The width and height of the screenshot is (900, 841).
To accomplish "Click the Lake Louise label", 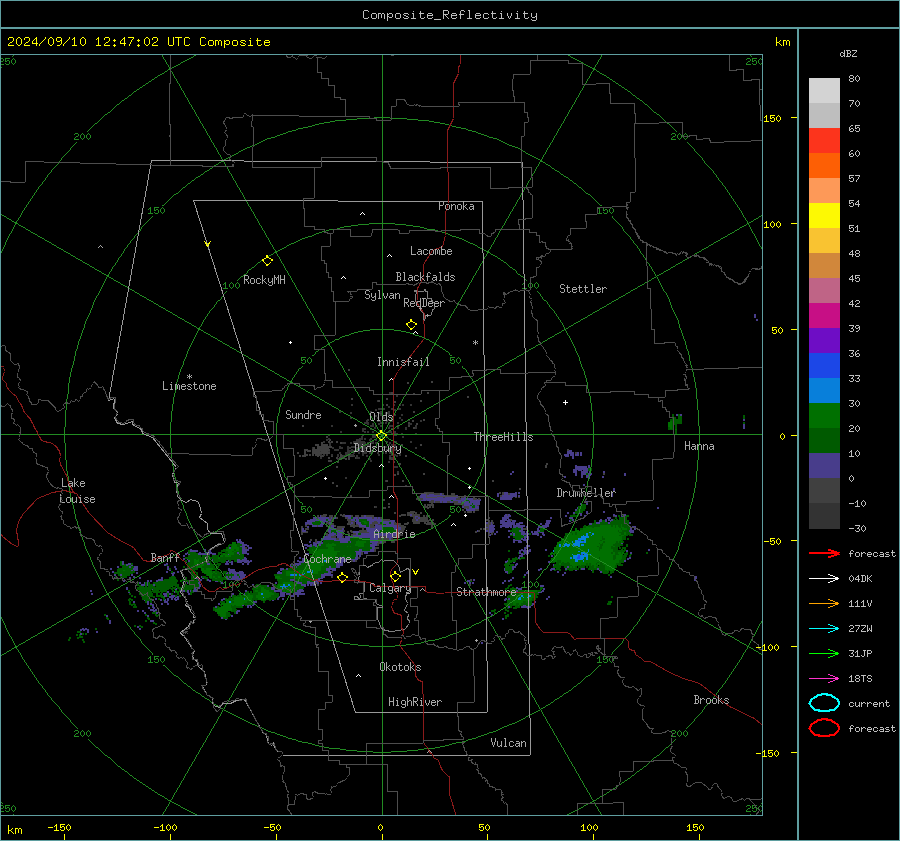I will pos(77,491).
